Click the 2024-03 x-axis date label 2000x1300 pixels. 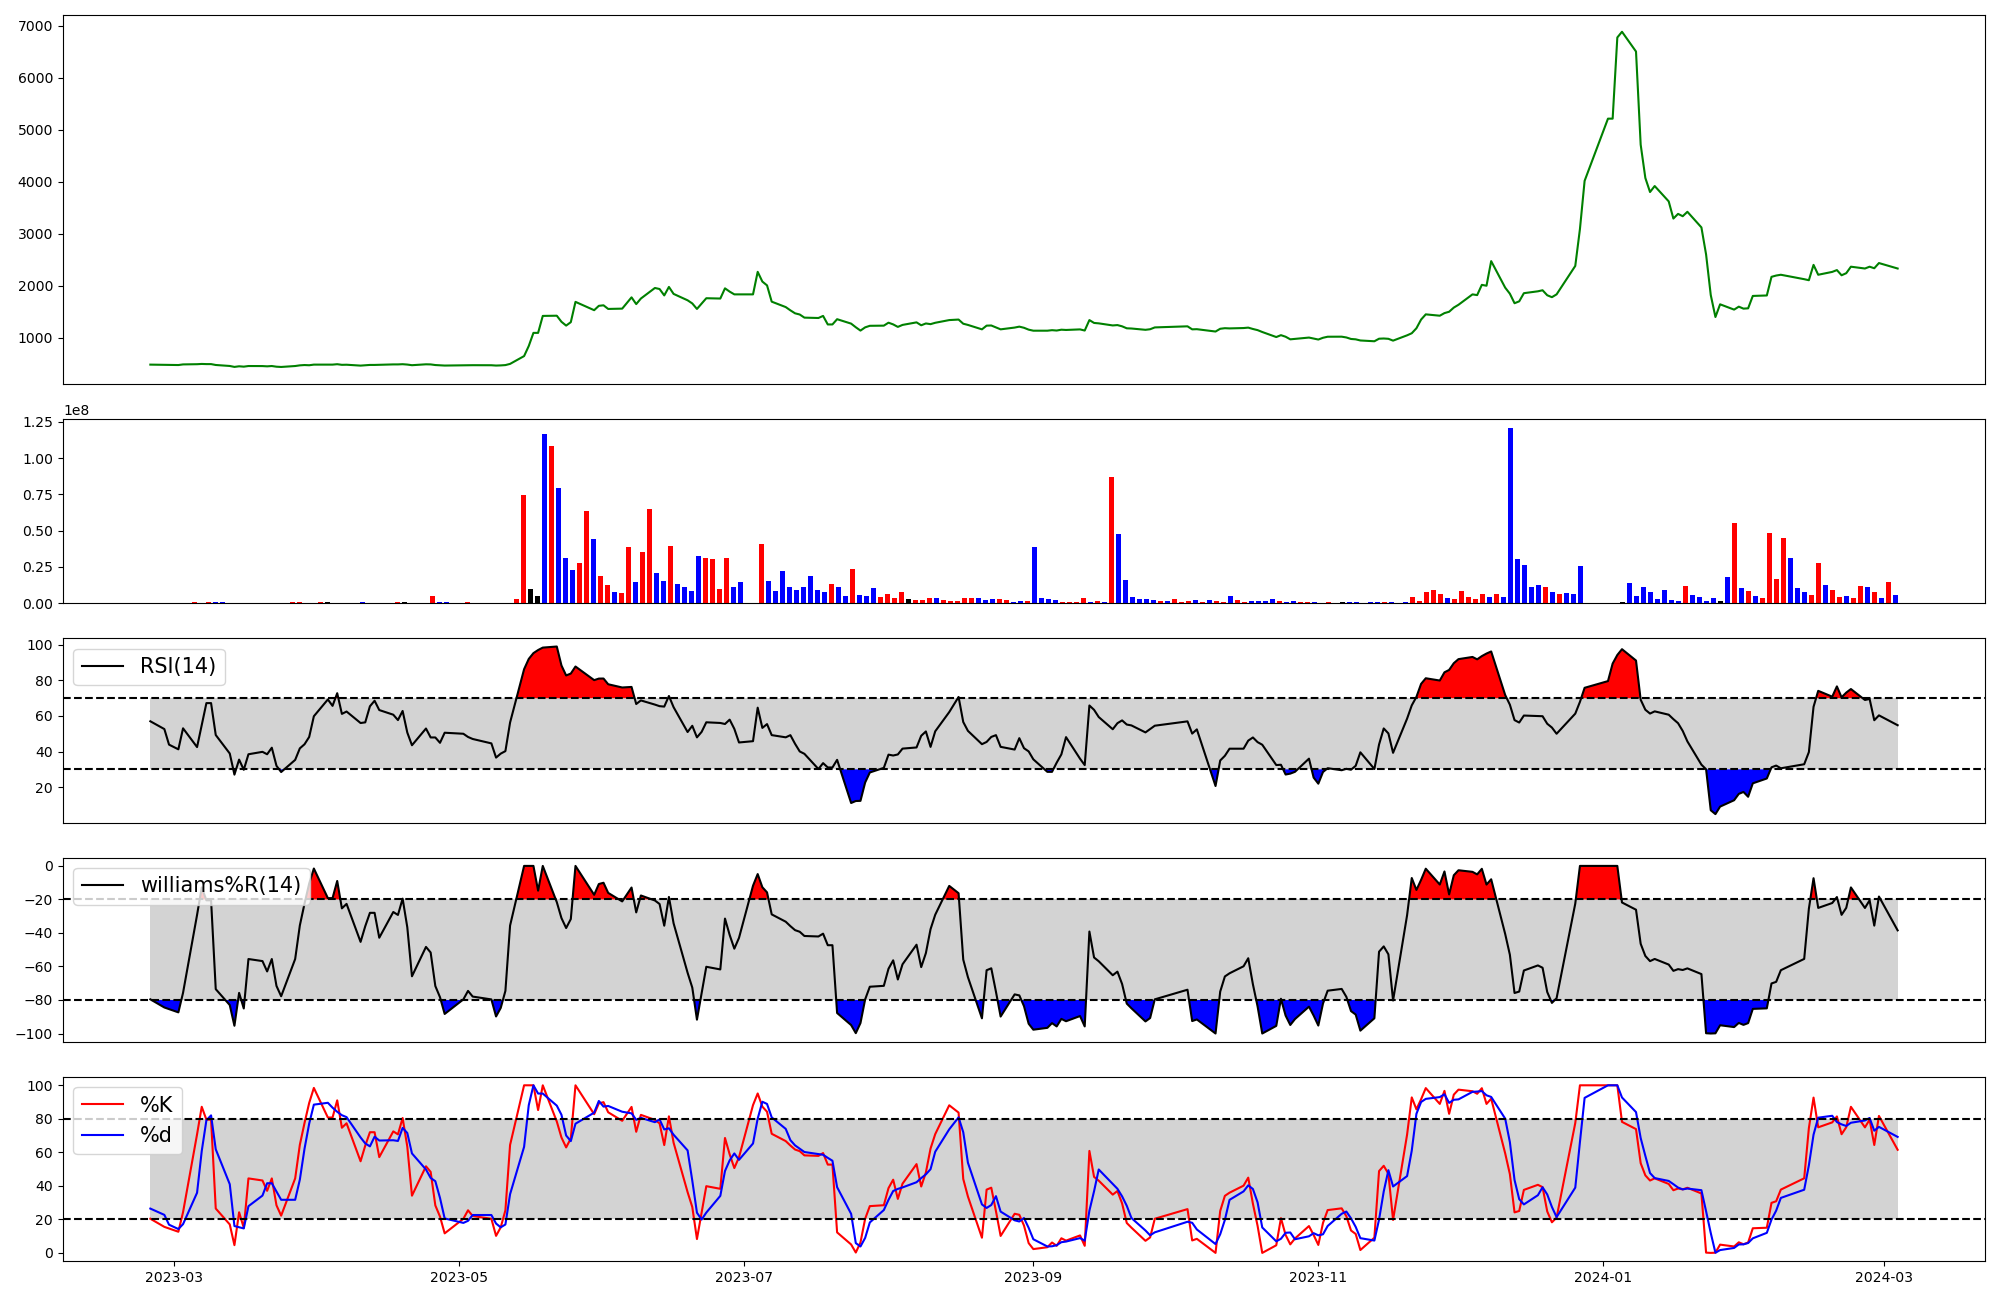click(x=1884, y=1277)
